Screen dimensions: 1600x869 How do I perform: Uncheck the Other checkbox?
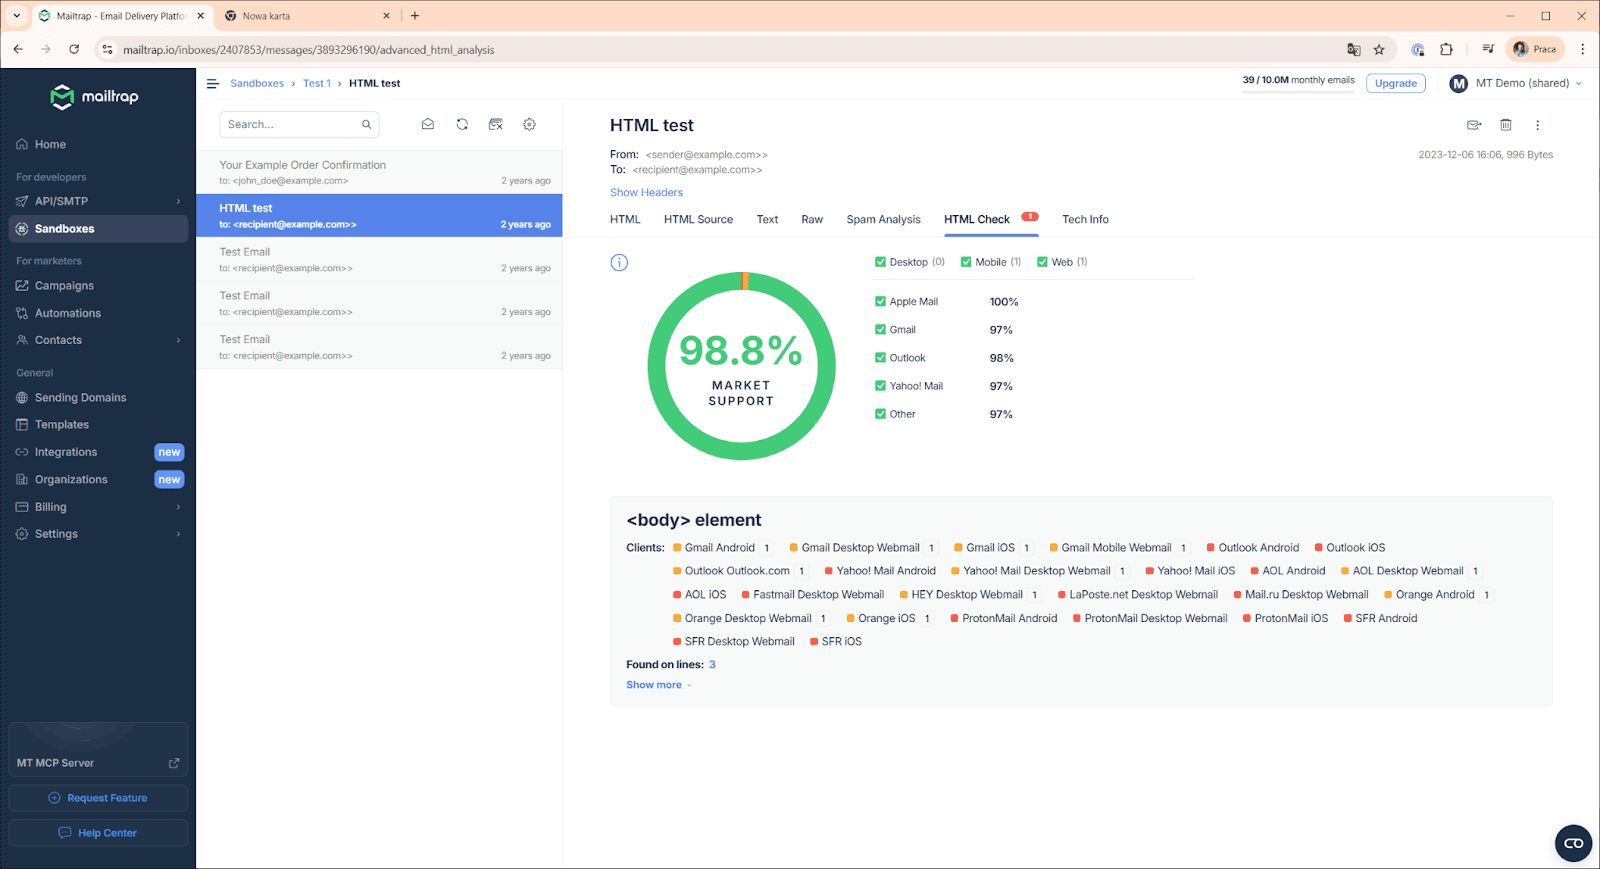pyautogui.click(x=880, y=413)
